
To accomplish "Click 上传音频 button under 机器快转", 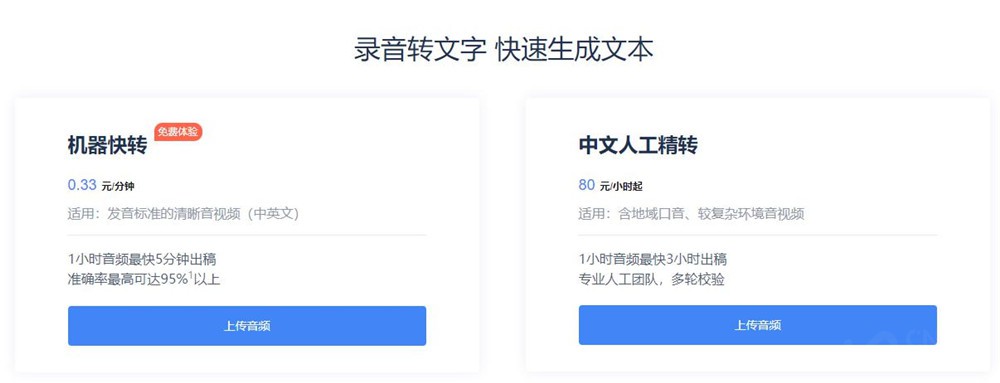I will pyautogui.click(x=247, y=326).
